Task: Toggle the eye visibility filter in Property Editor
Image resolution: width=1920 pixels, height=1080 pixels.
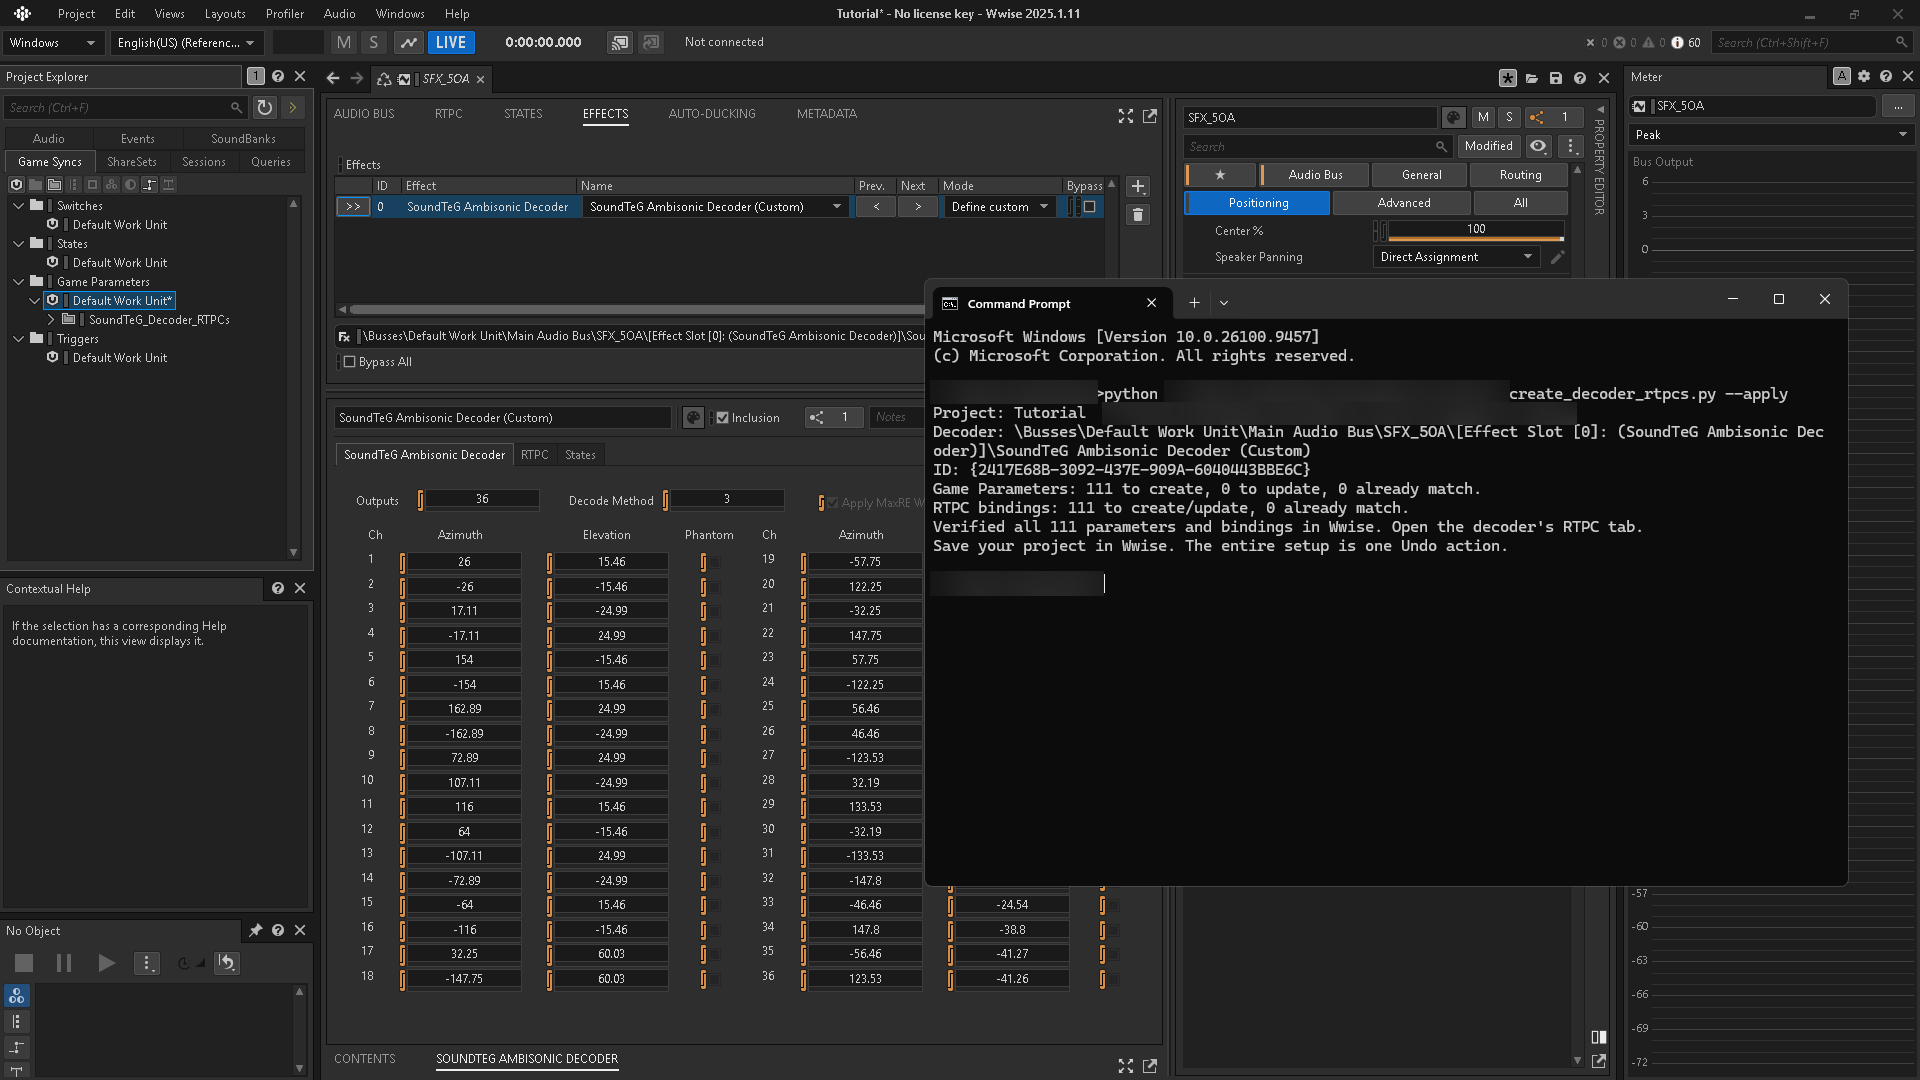Action: pos(1538,146)
